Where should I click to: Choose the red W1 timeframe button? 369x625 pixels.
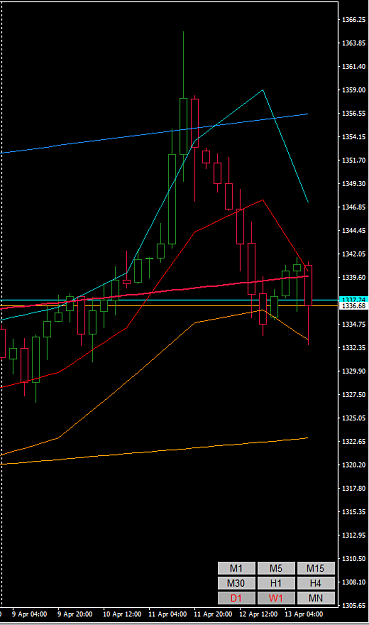[276, 598]
